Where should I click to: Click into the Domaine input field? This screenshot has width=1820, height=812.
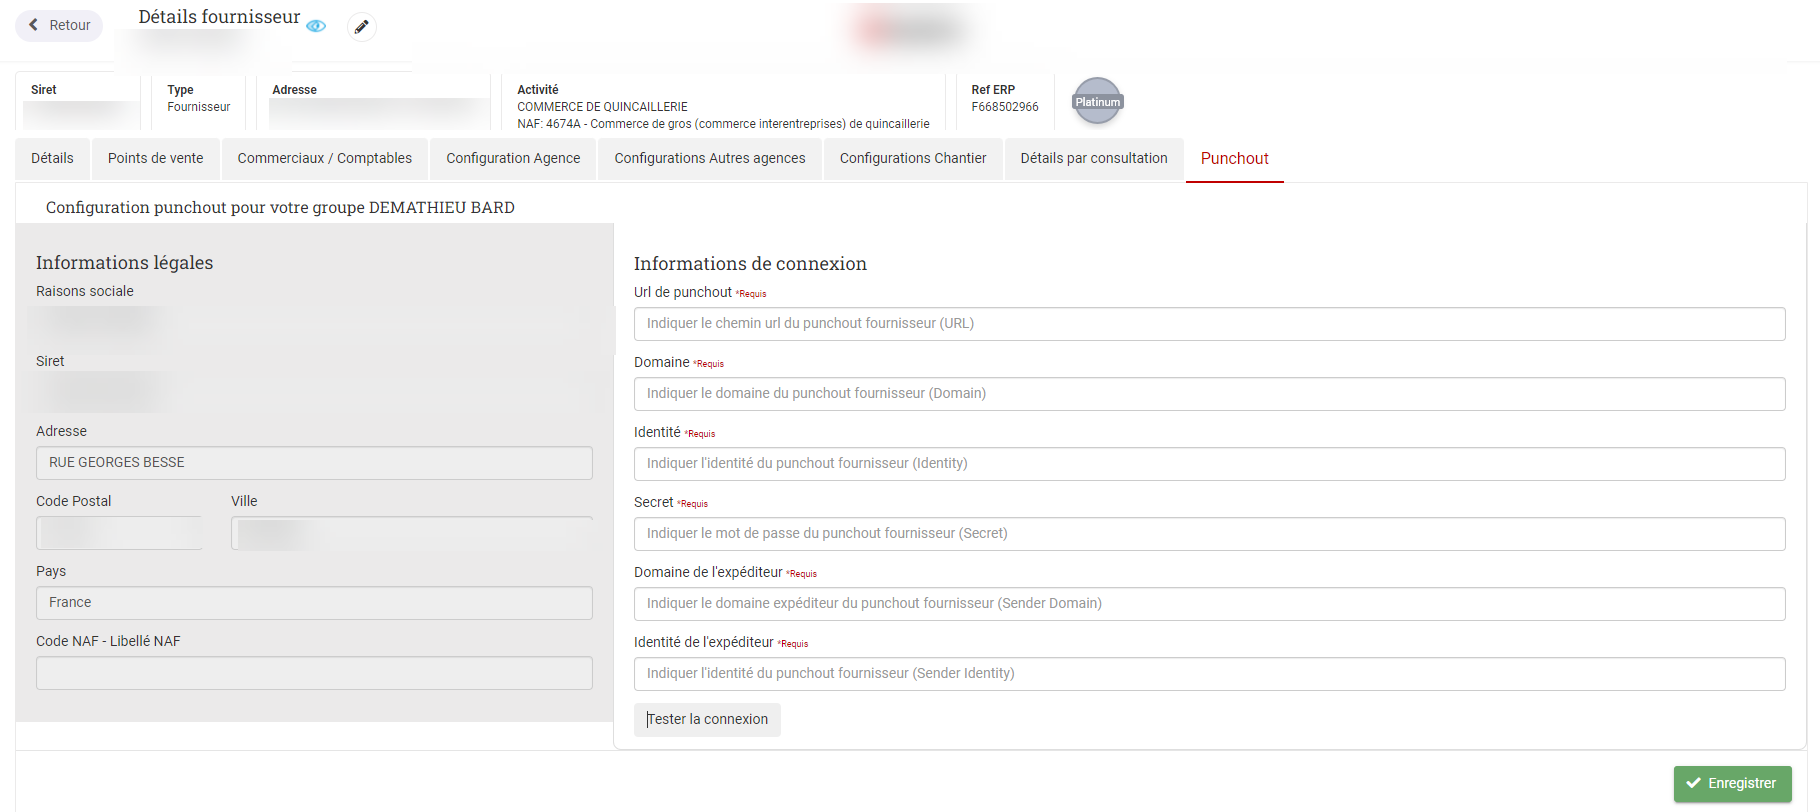(x=1209, y=394)
